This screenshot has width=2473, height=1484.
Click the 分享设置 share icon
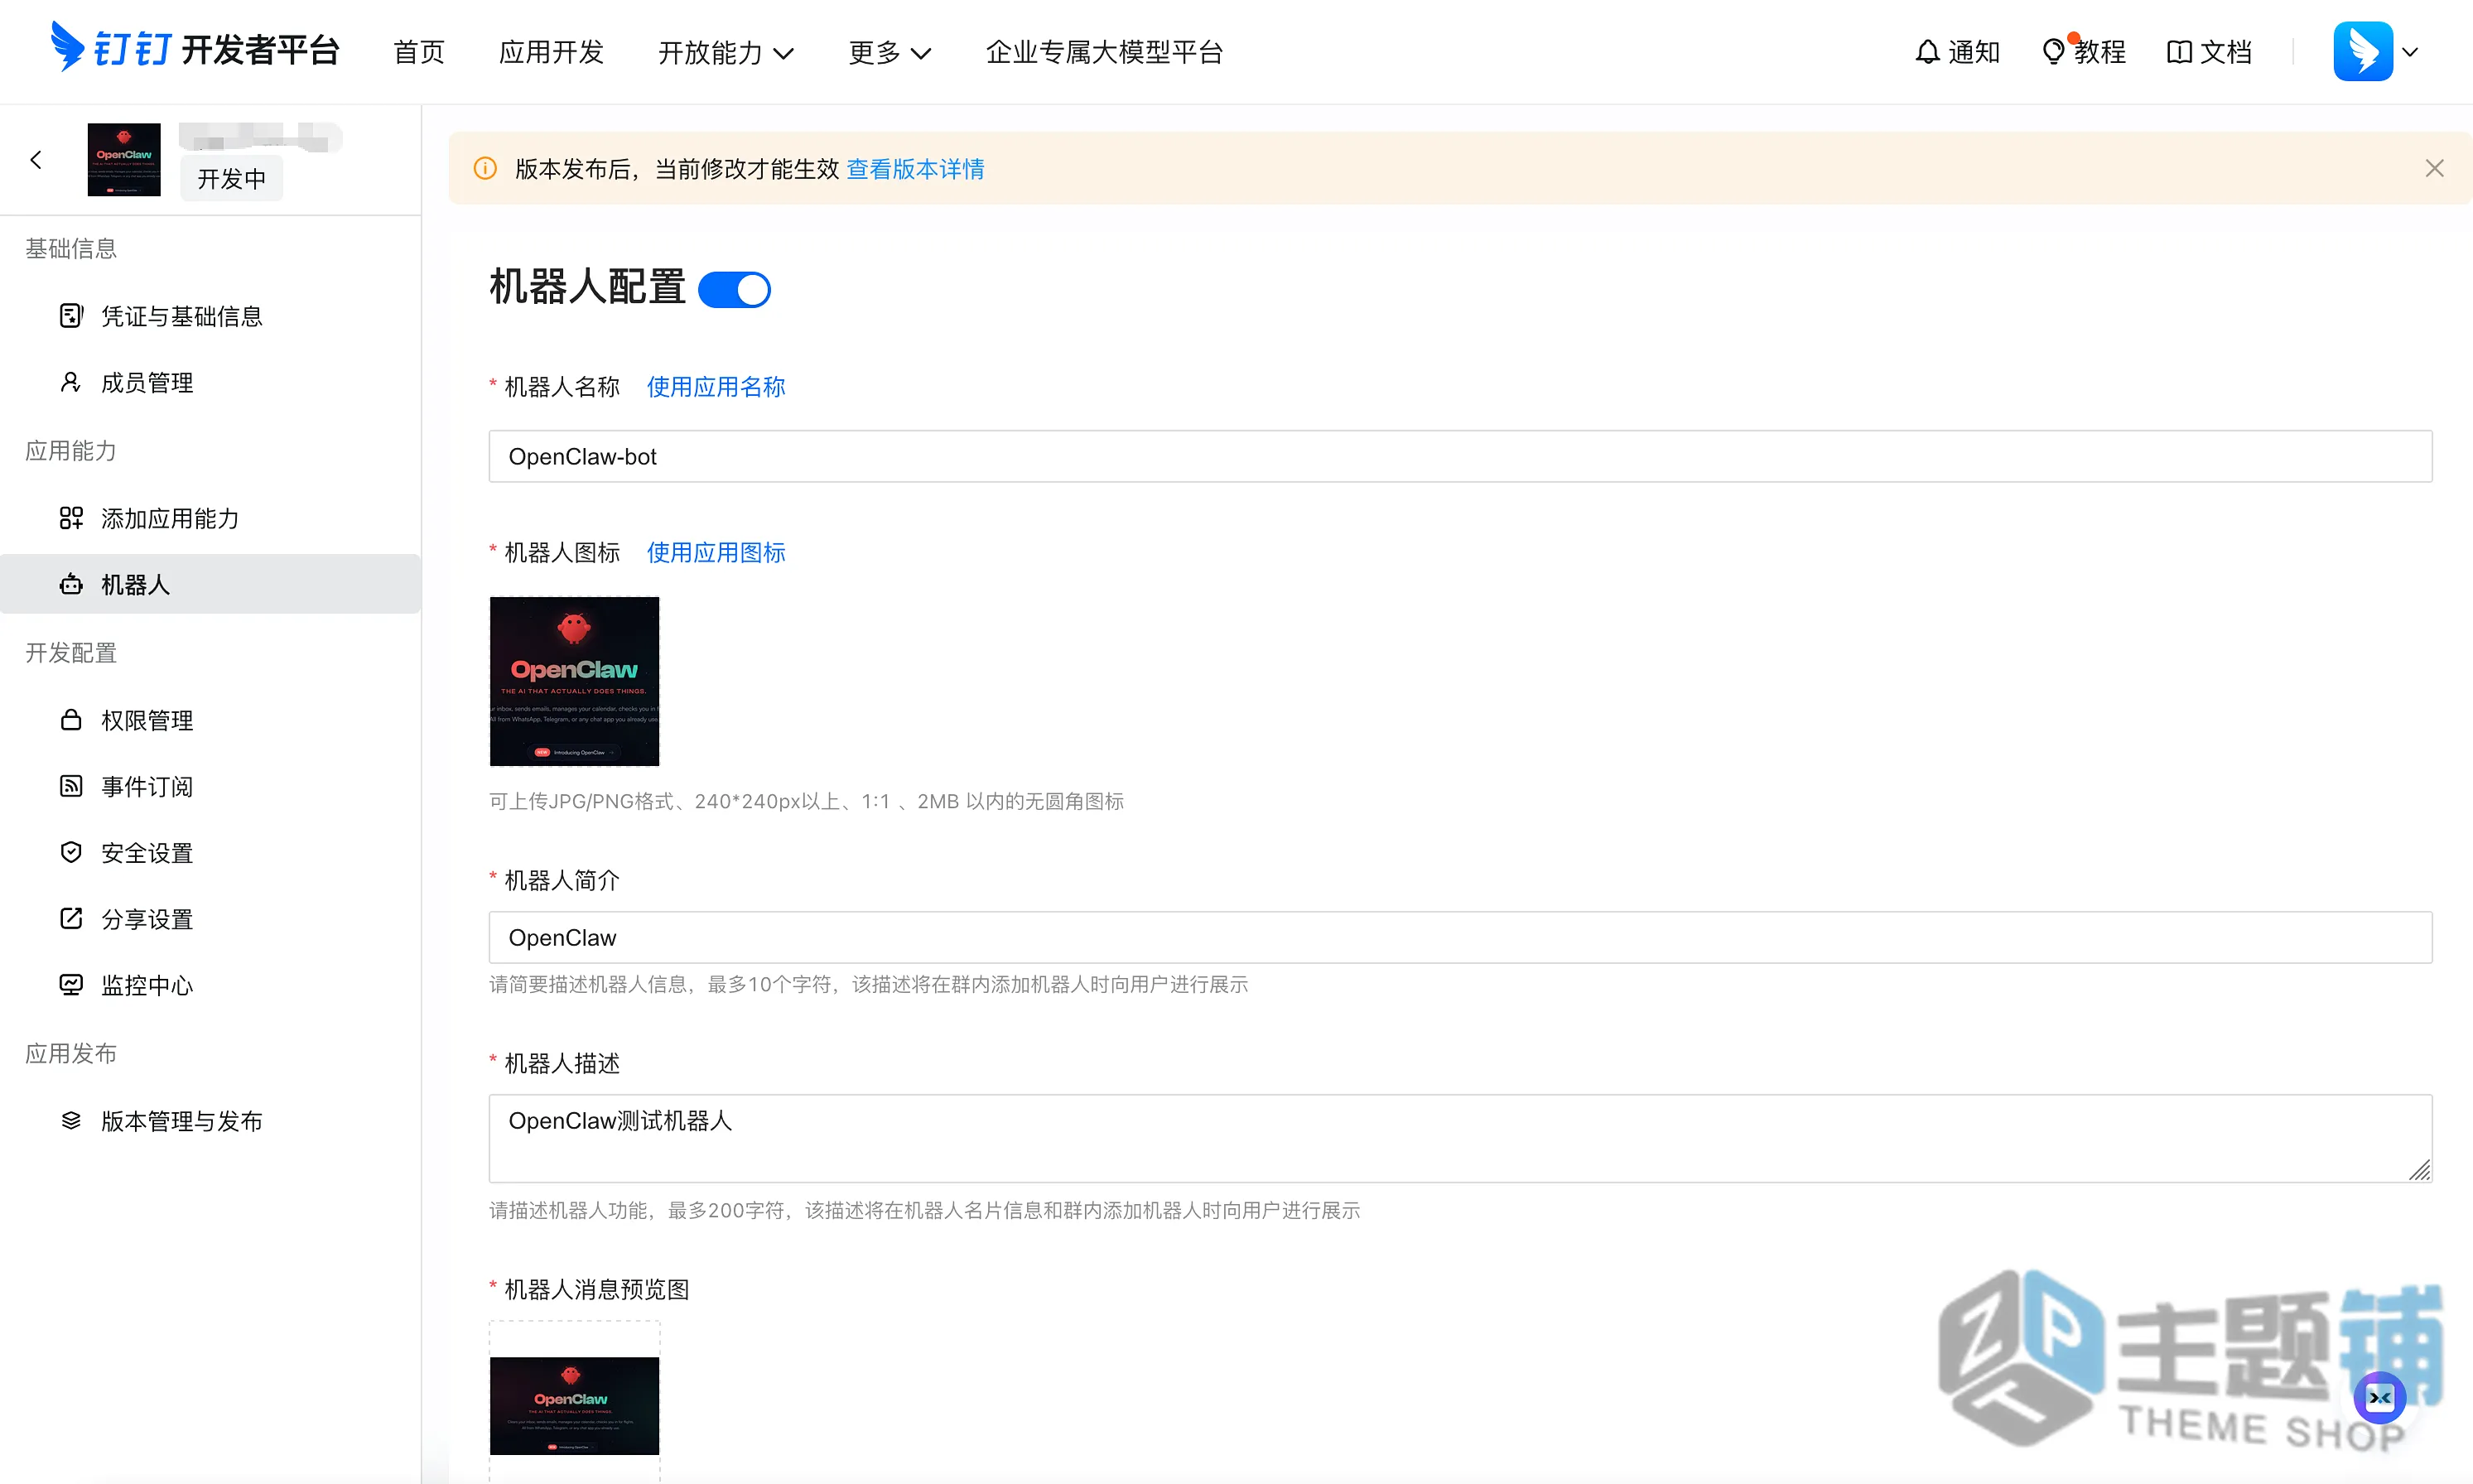click(x=71, y=918)
